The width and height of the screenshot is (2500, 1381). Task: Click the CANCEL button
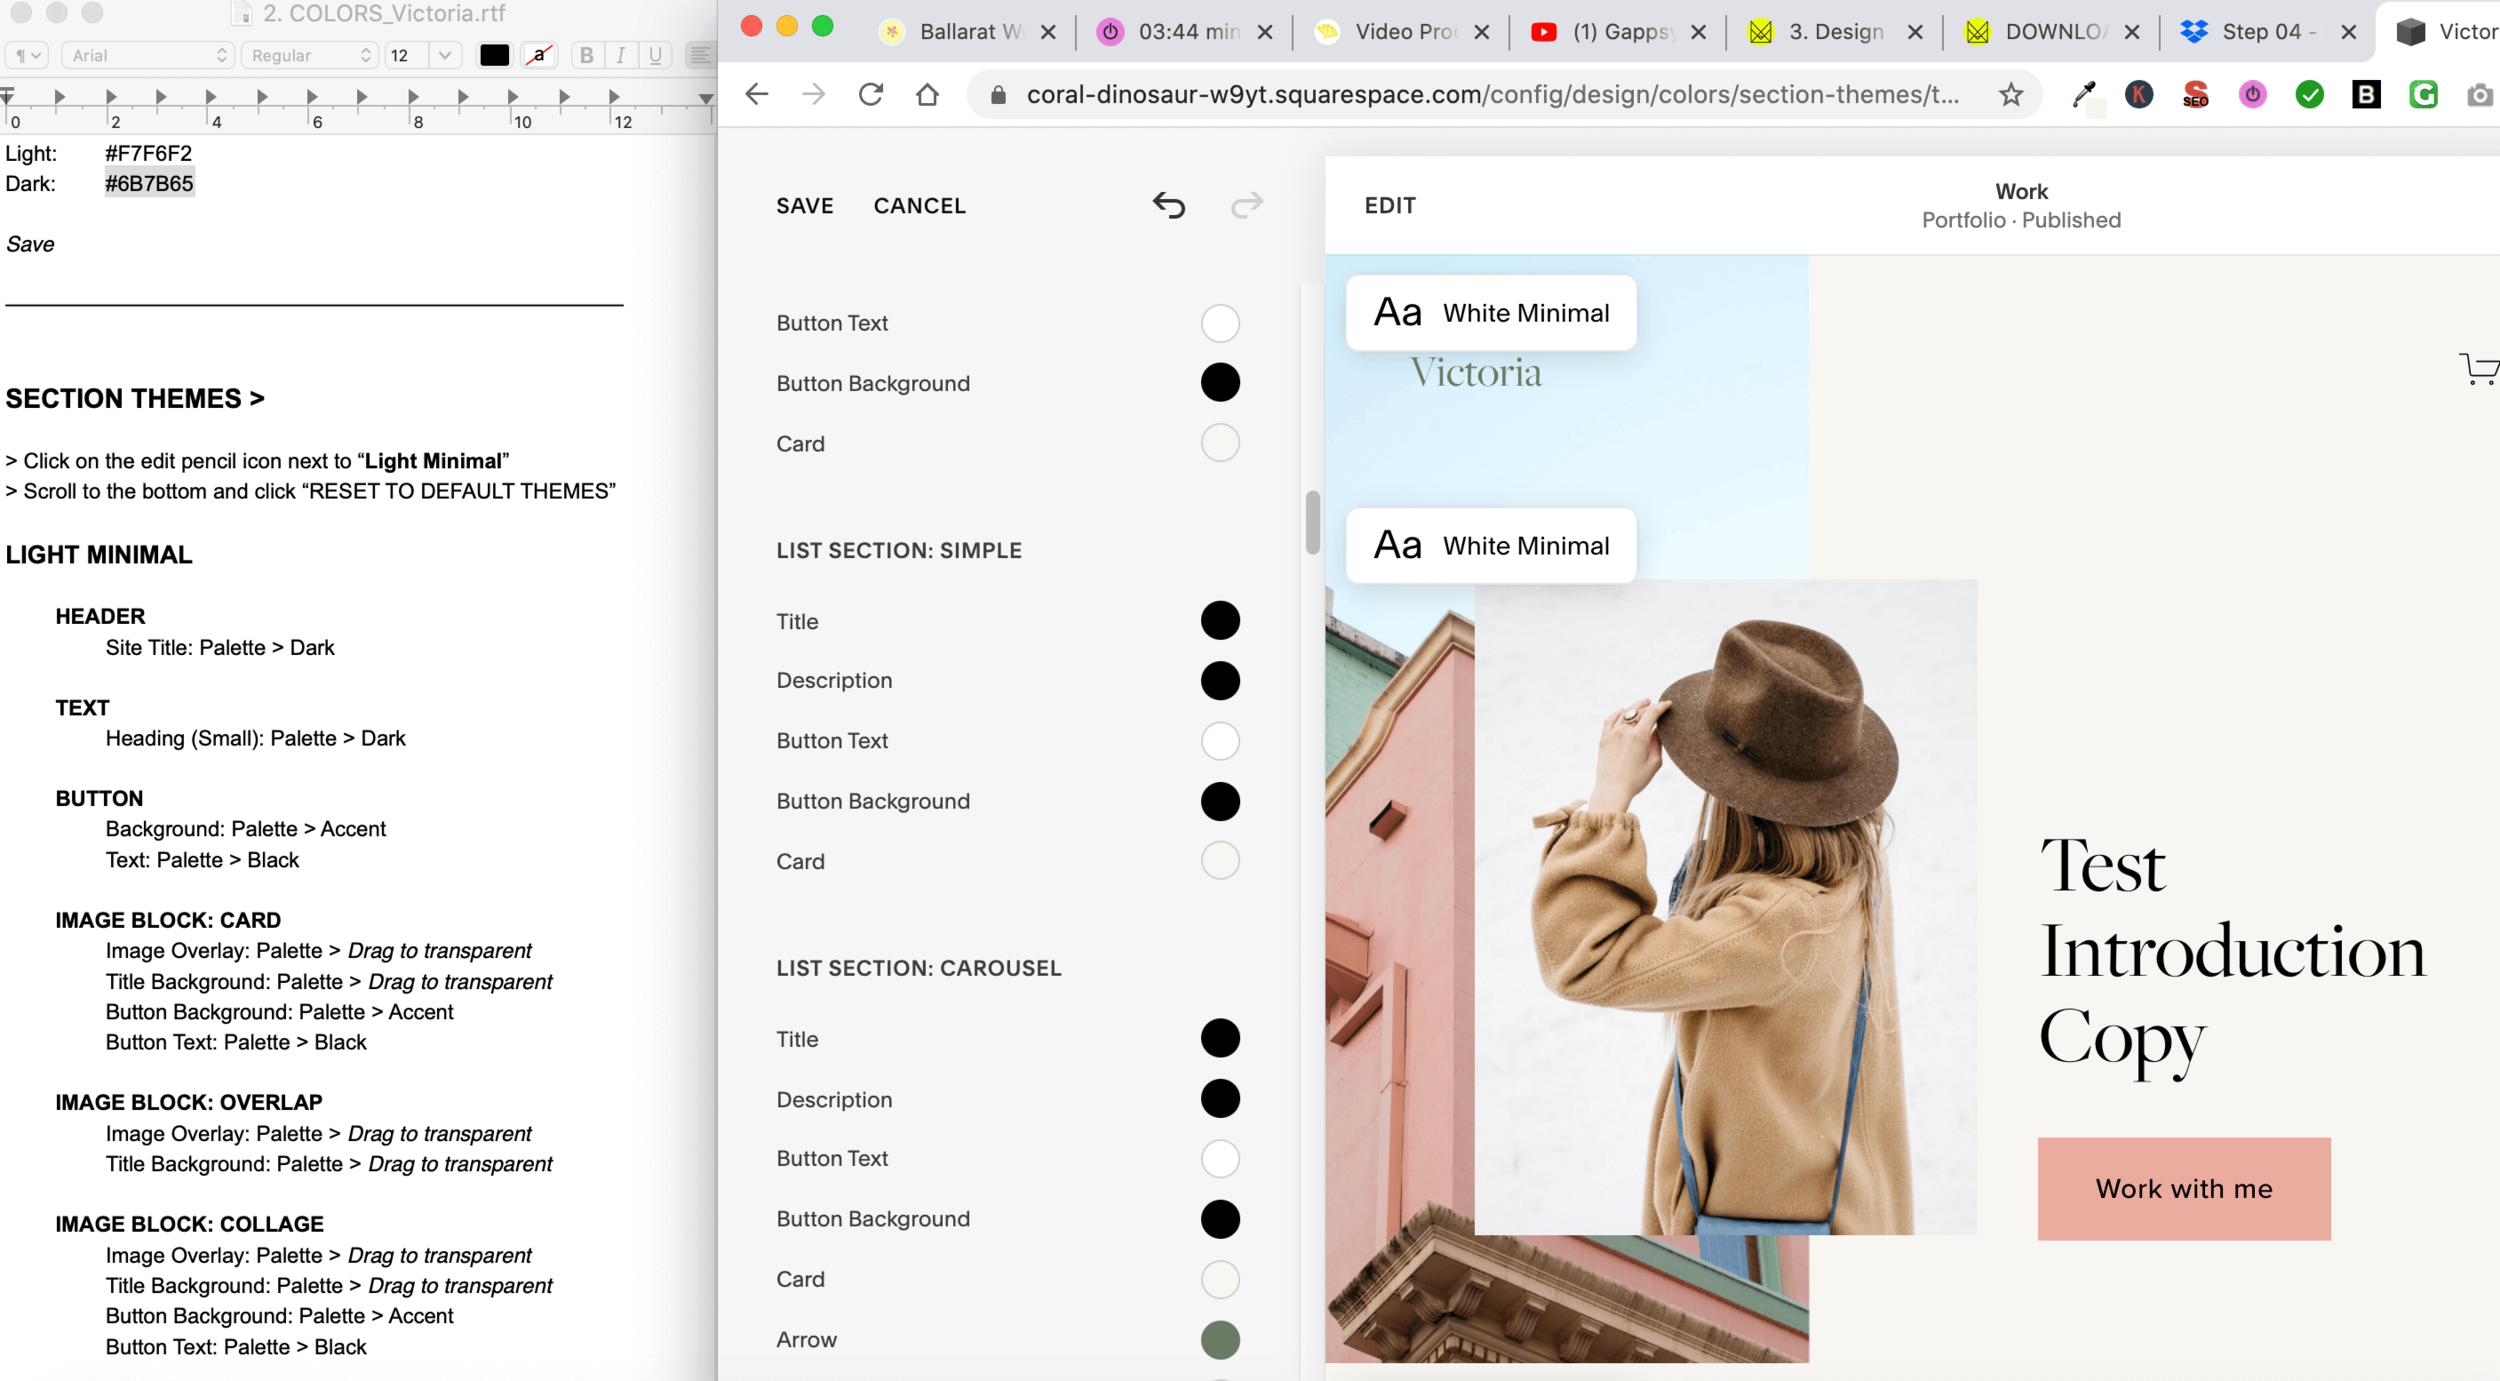tap(920, 206)
